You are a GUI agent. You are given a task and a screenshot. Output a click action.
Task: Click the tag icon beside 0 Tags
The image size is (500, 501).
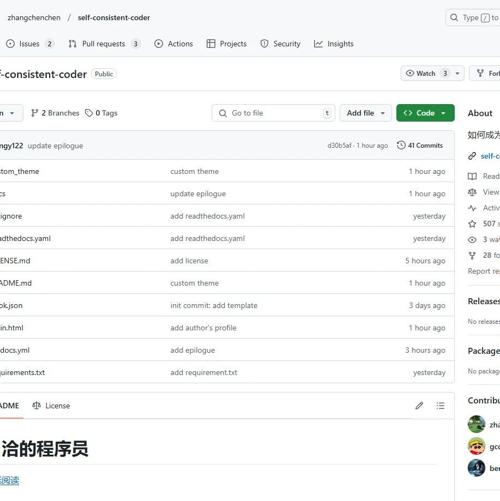[x=89, y=113]
